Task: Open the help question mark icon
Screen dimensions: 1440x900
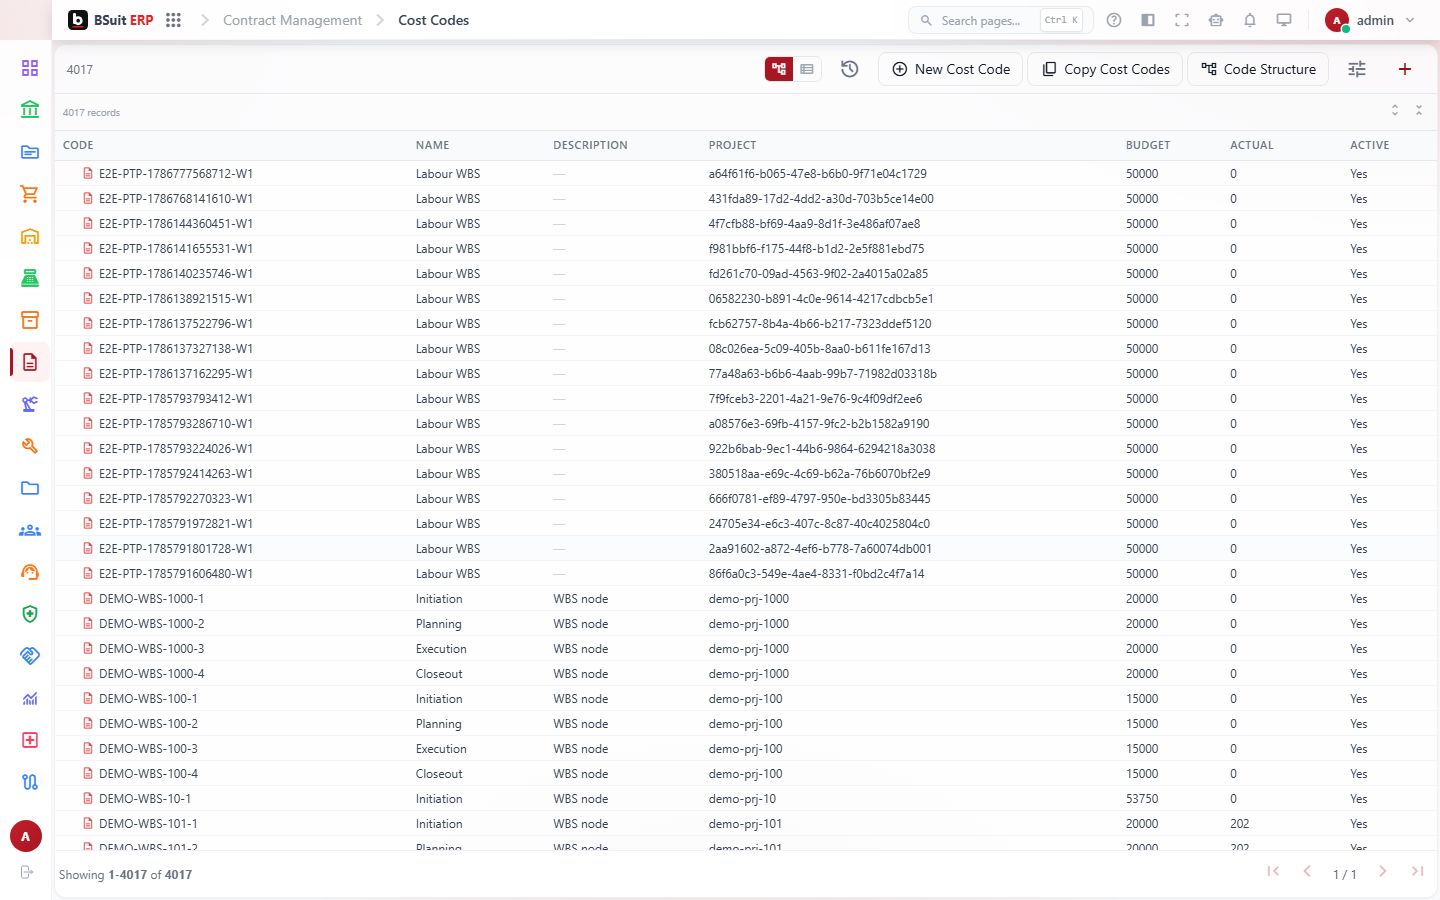Action: coord(1114,20)
